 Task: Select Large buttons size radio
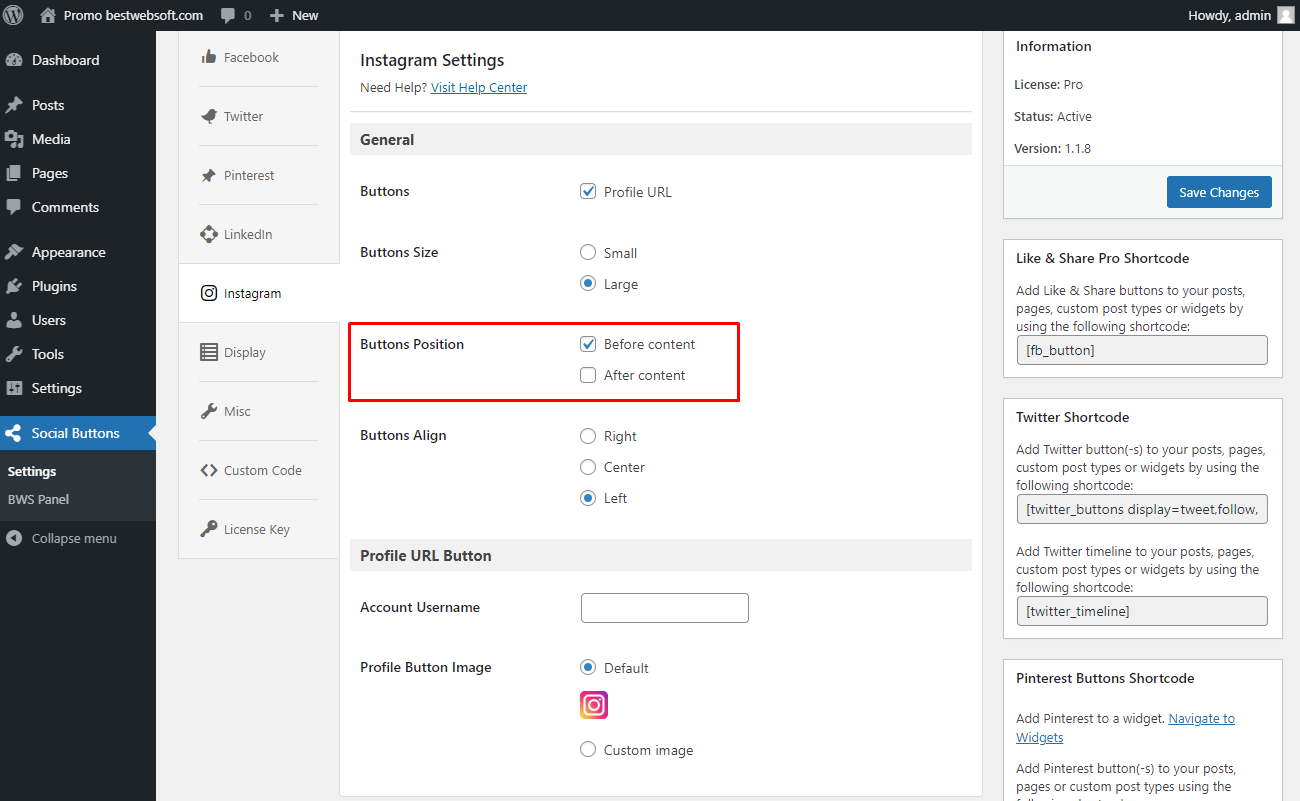point(588,284)
